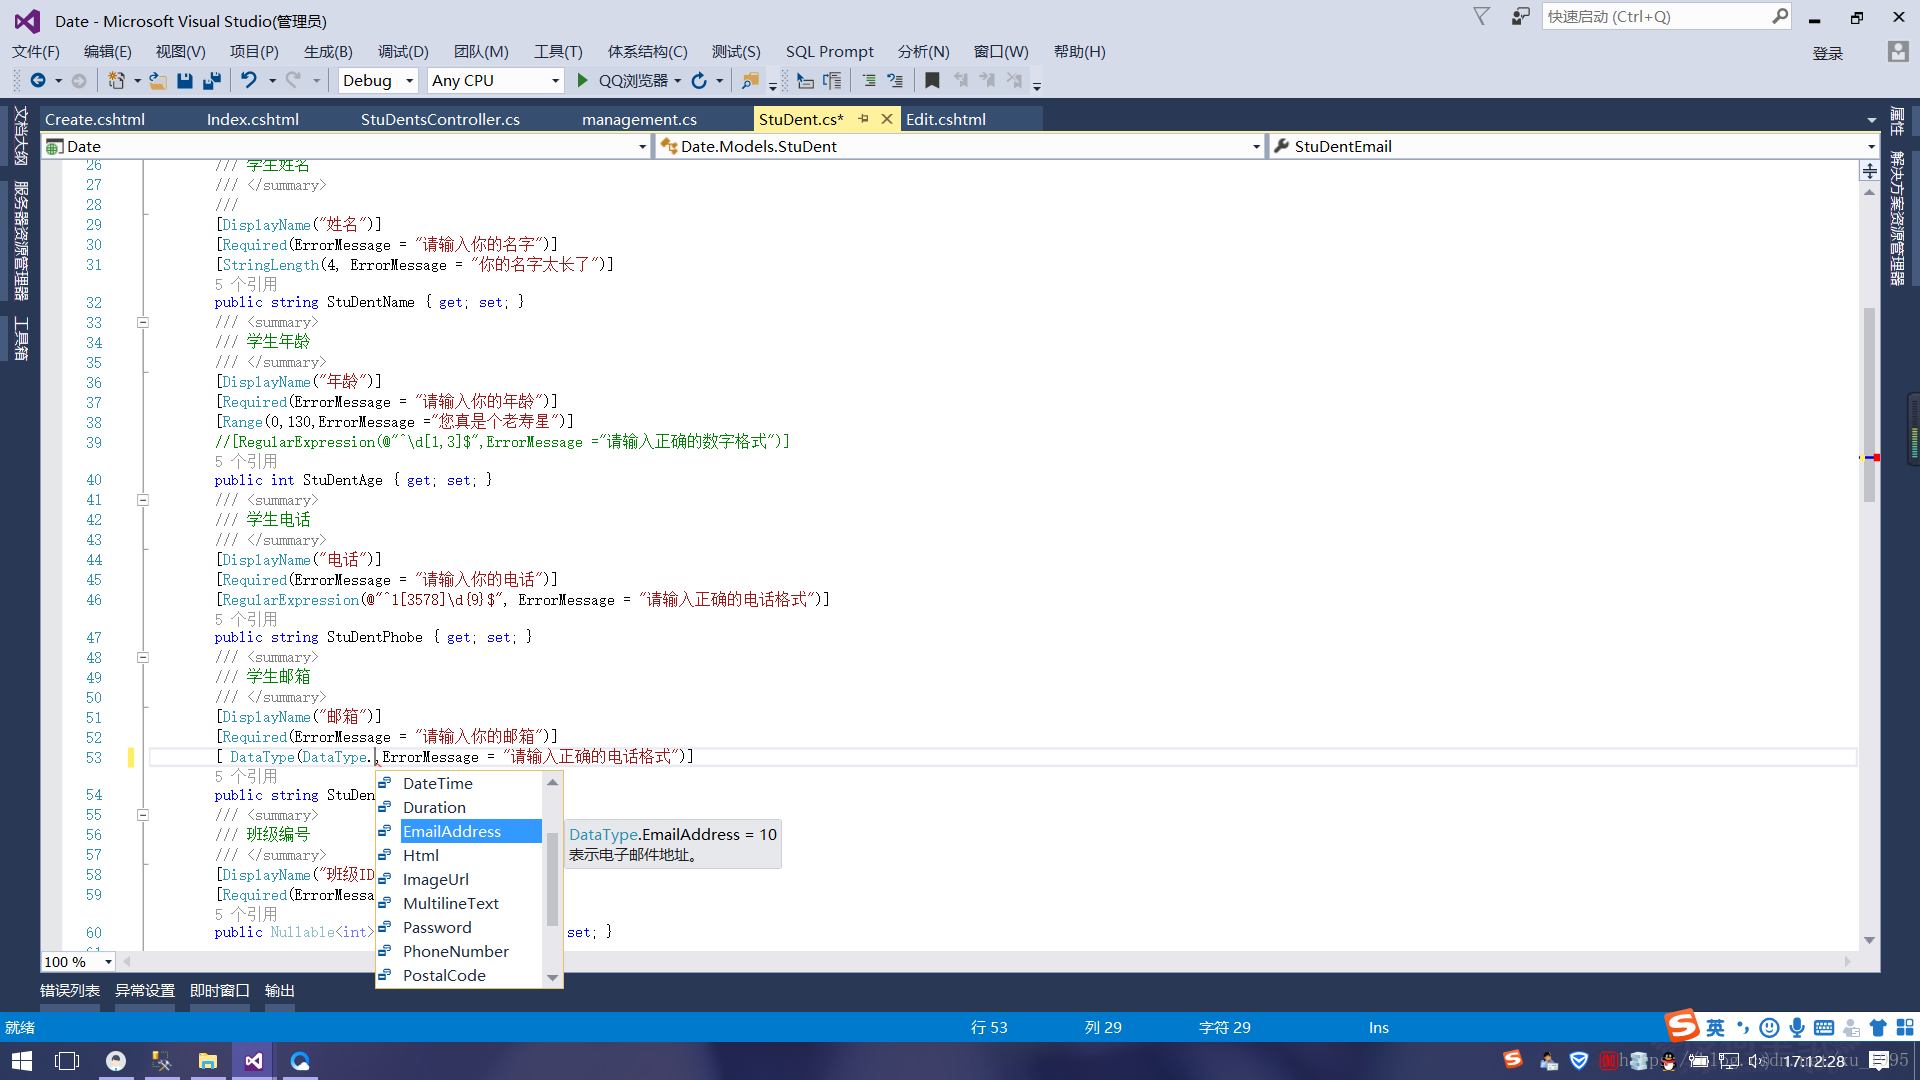Click the browser refresh icon

(699, 81)
